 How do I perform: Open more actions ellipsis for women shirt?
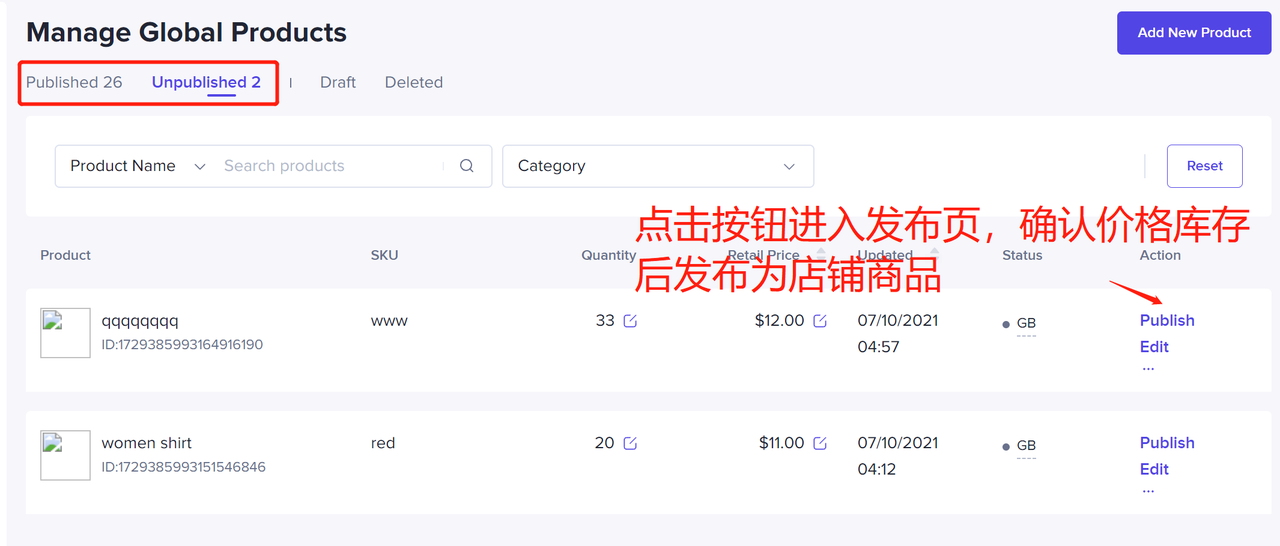click(x=1148, y=490)
